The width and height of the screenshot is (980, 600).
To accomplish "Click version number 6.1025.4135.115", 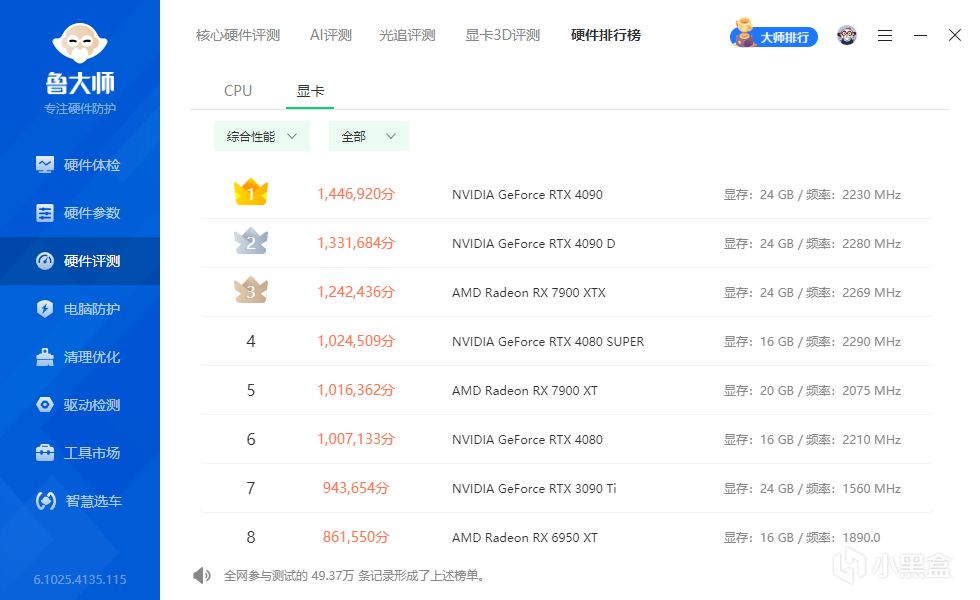I will click(x=80, y=579).
